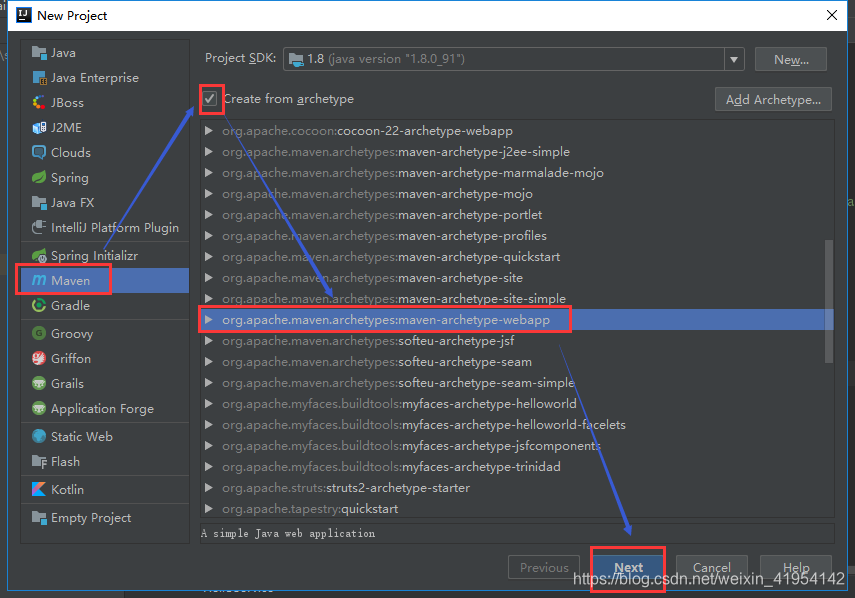Screen dimensions: 855x598
Task: Expand org.apache.tapestry:quickstart node
Action: click(x=208, y=509)
